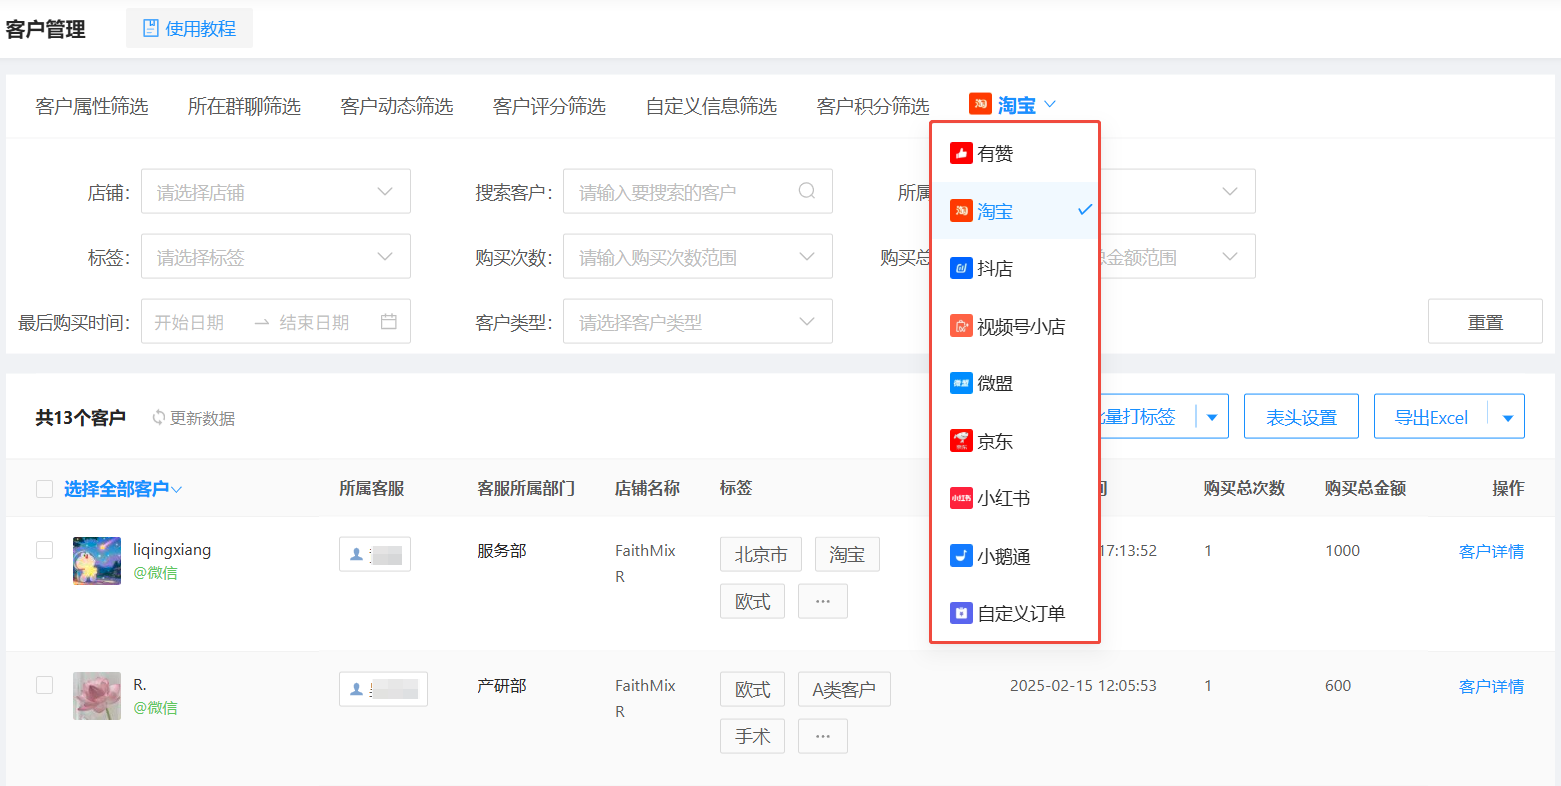Open the 购买总金额范围 dropdown

pyautogui.click(x=1178, y=257)
